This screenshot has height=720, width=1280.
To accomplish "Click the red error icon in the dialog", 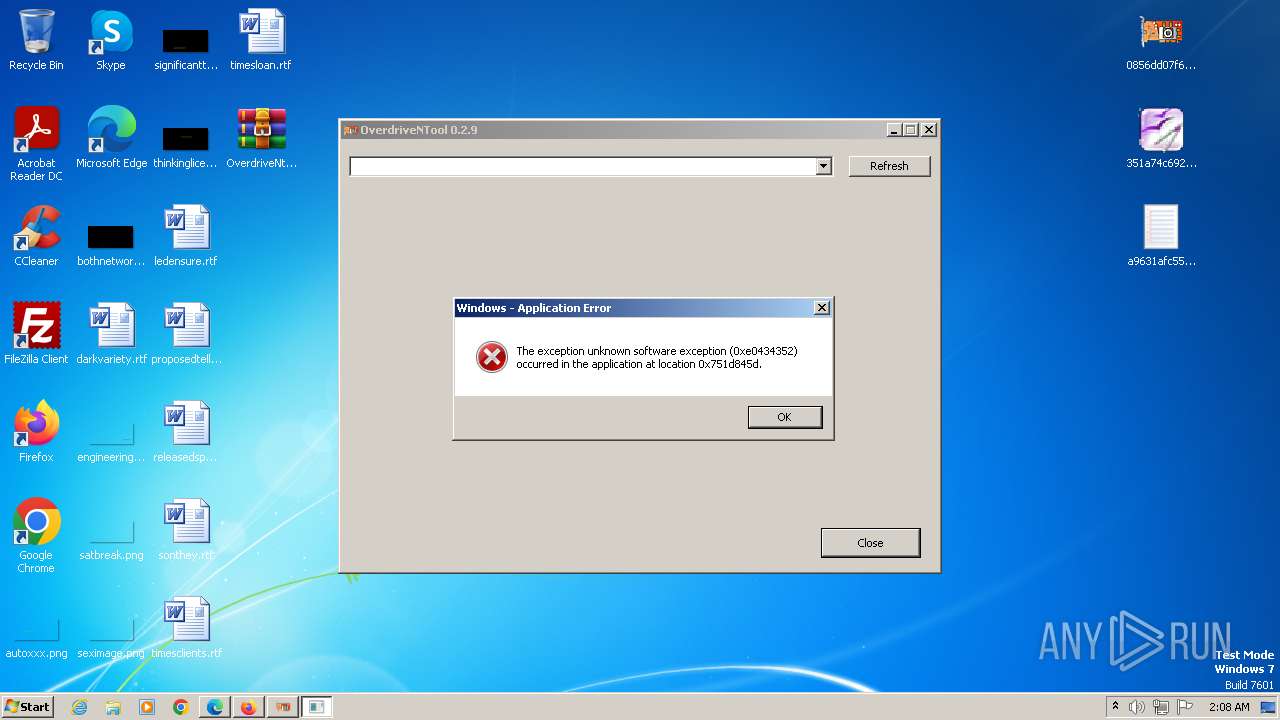I will (x=491, y=357).
